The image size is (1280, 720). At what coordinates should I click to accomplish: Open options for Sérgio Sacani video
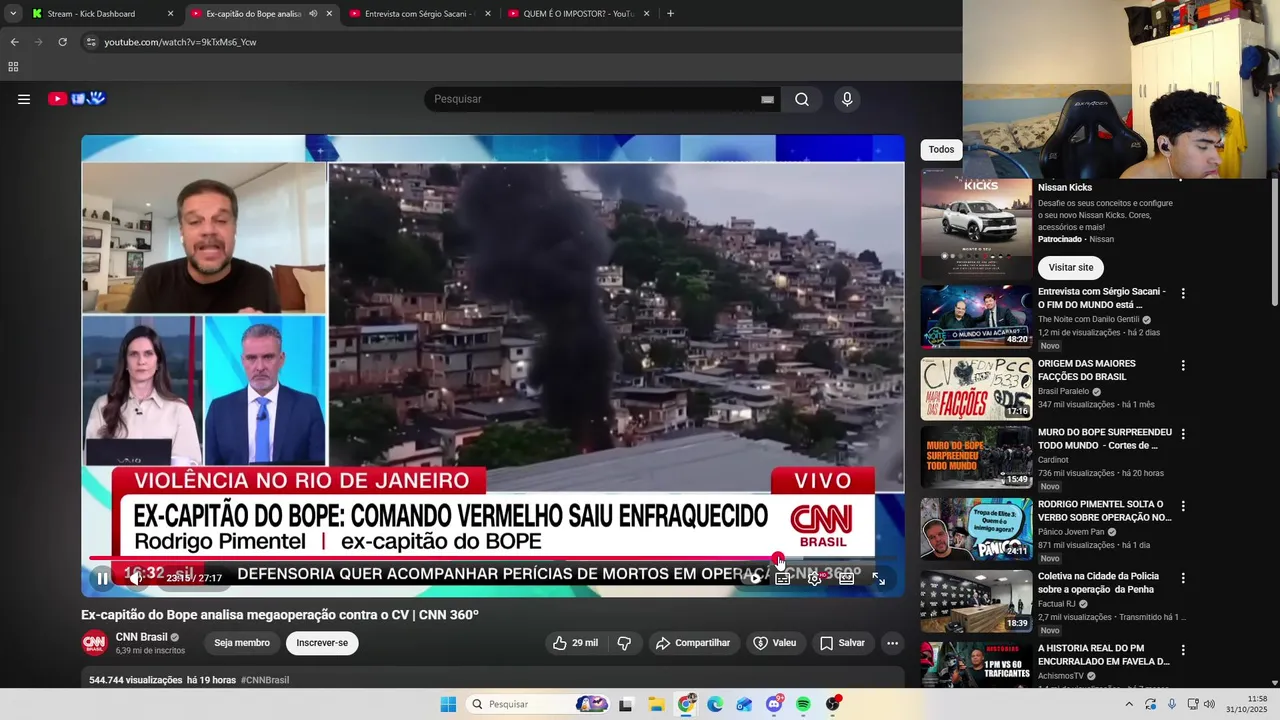(1183, 294)
